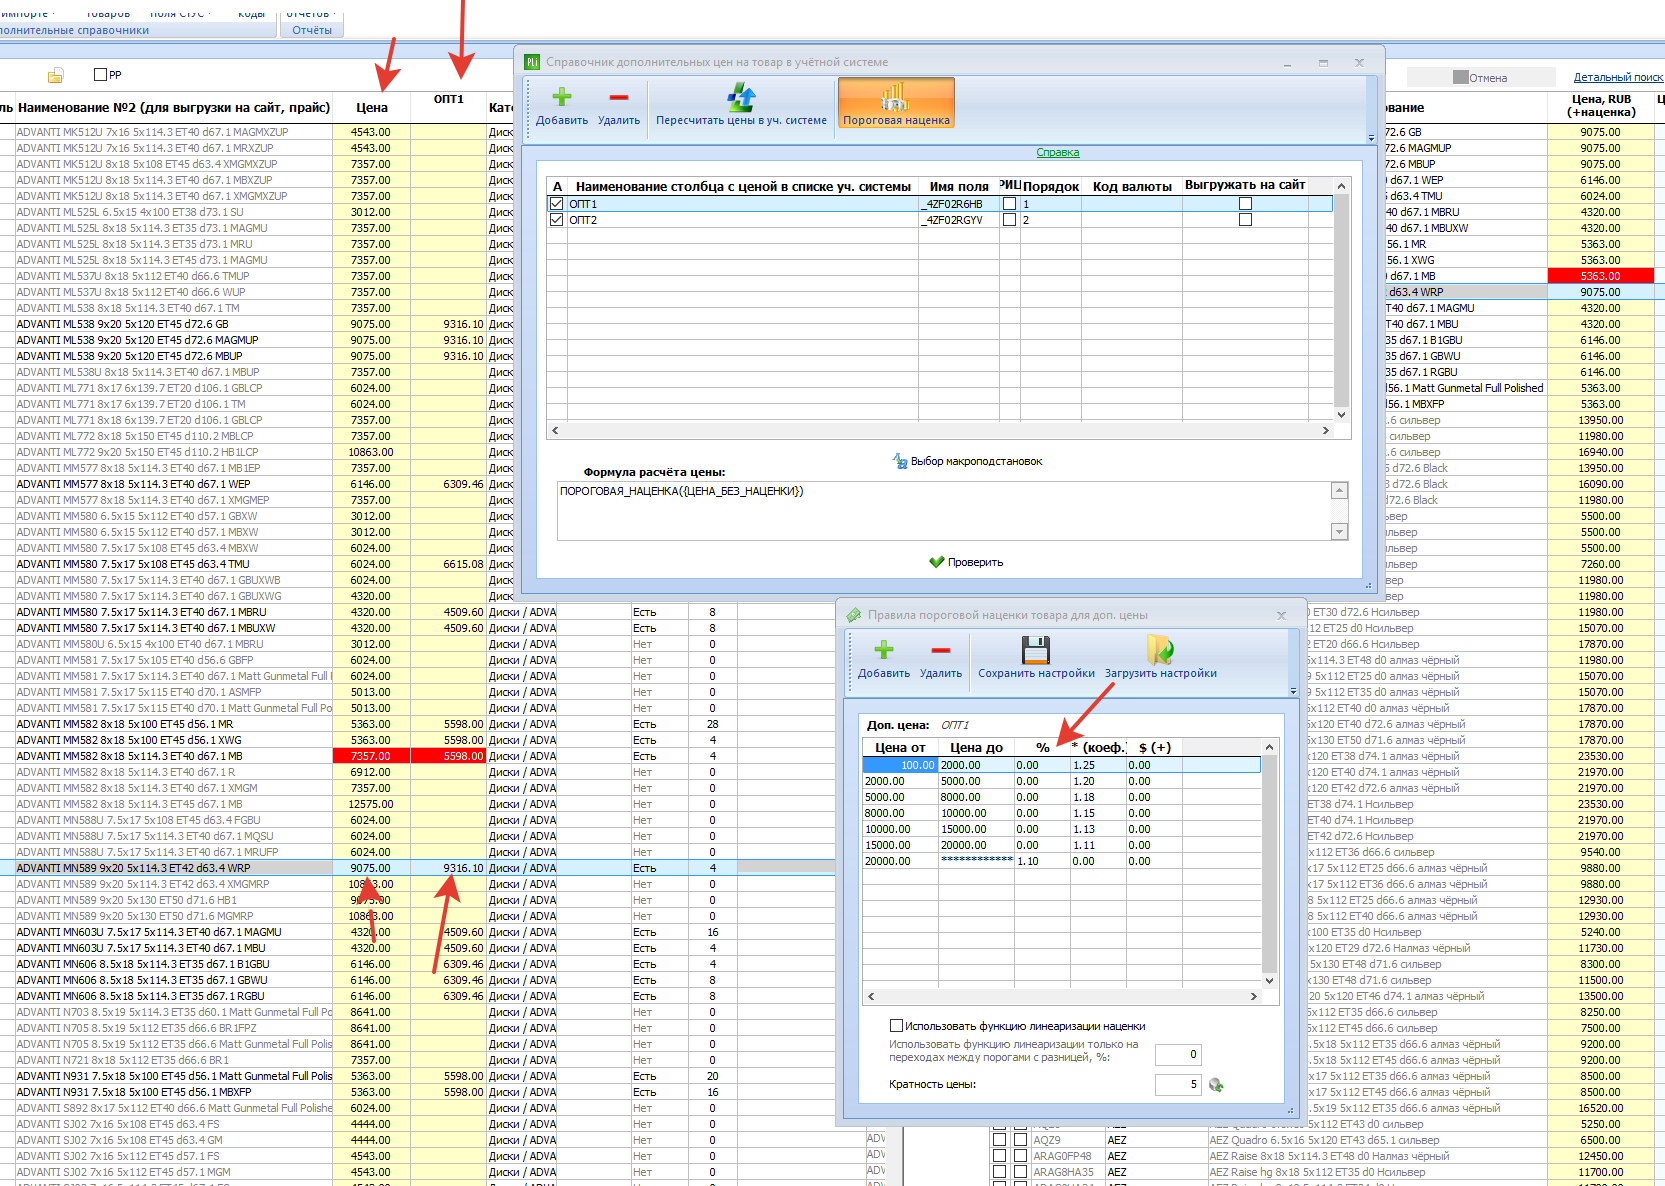Uncheck the active checkbox for ОПТ2 row
1665x1186 pixels.
[x=557, y=220]
